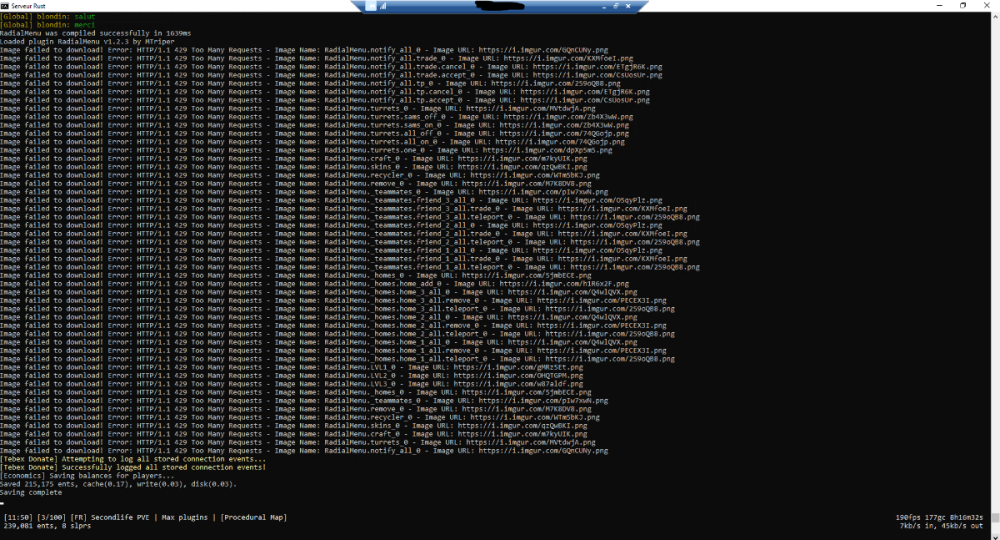
Task: Click the 'Loaded plugin RadialMenu' log line
Action: 72,41
